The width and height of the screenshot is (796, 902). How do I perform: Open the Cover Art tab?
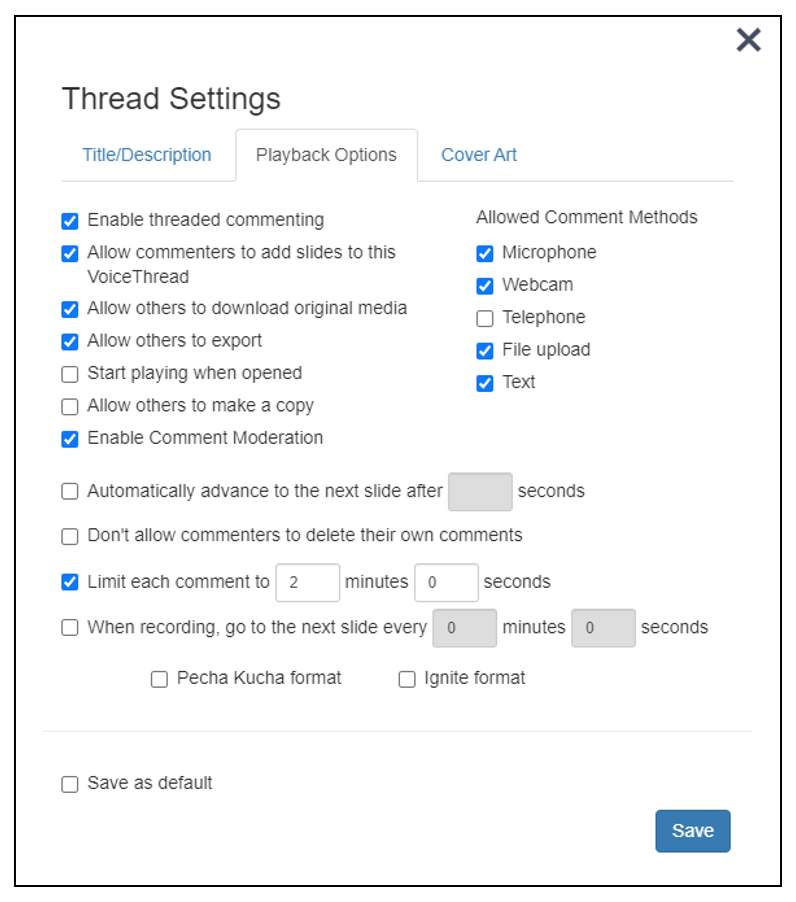(x=478, y=155)
